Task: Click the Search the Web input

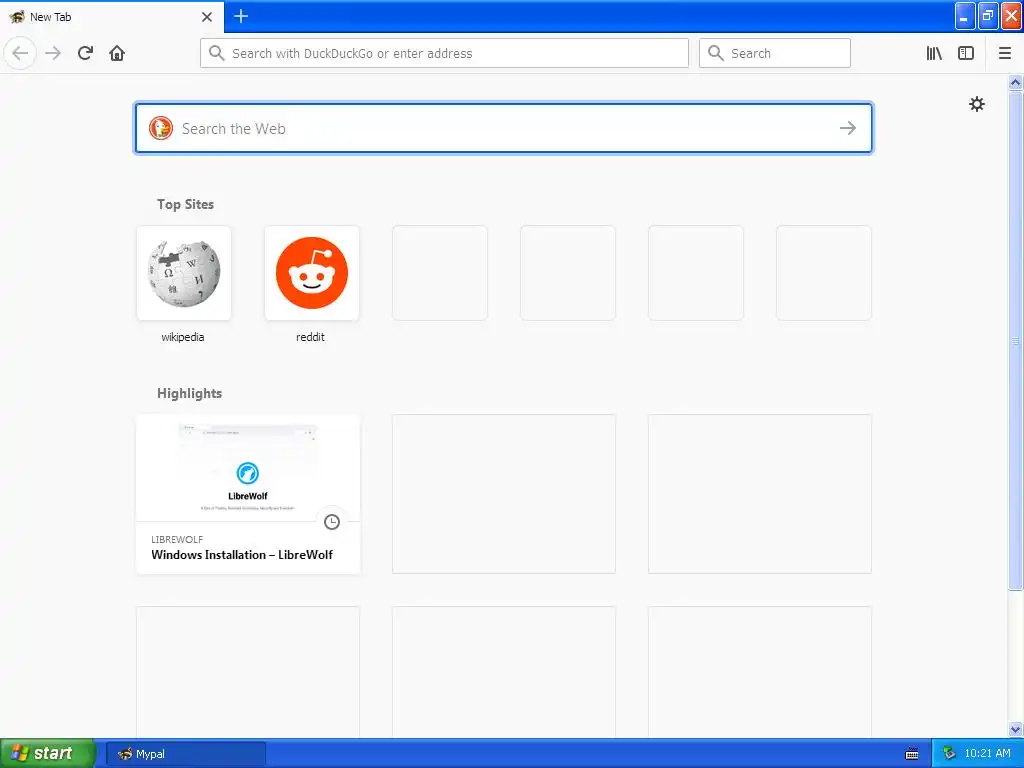Action: tap(504, 128)
